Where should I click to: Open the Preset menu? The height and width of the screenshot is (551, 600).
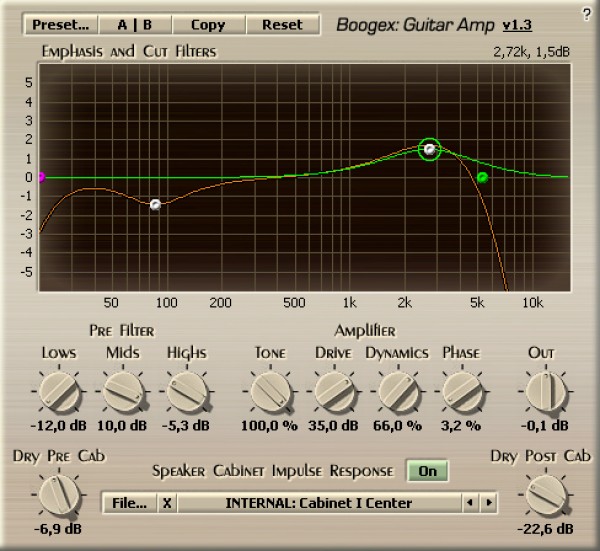61,24
